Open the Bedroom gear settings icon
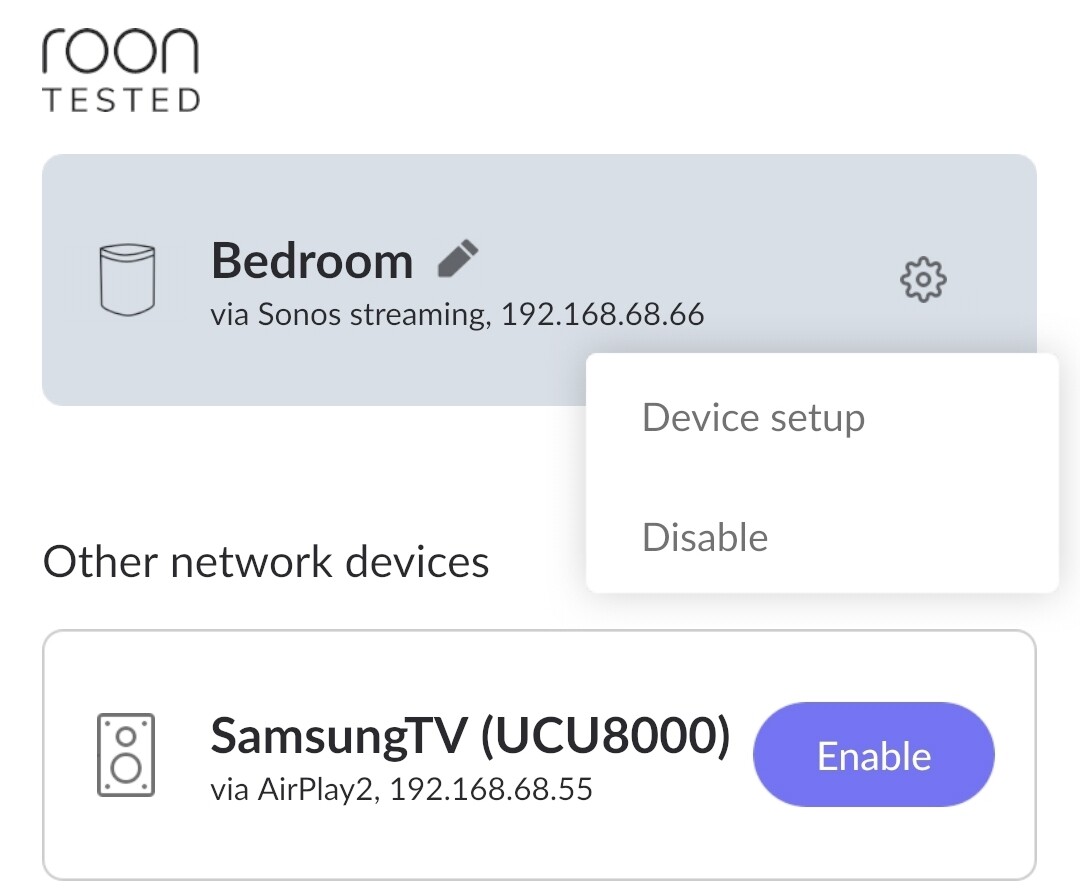The width and height of the screenshot is (1080, 888). click(923, 280)
